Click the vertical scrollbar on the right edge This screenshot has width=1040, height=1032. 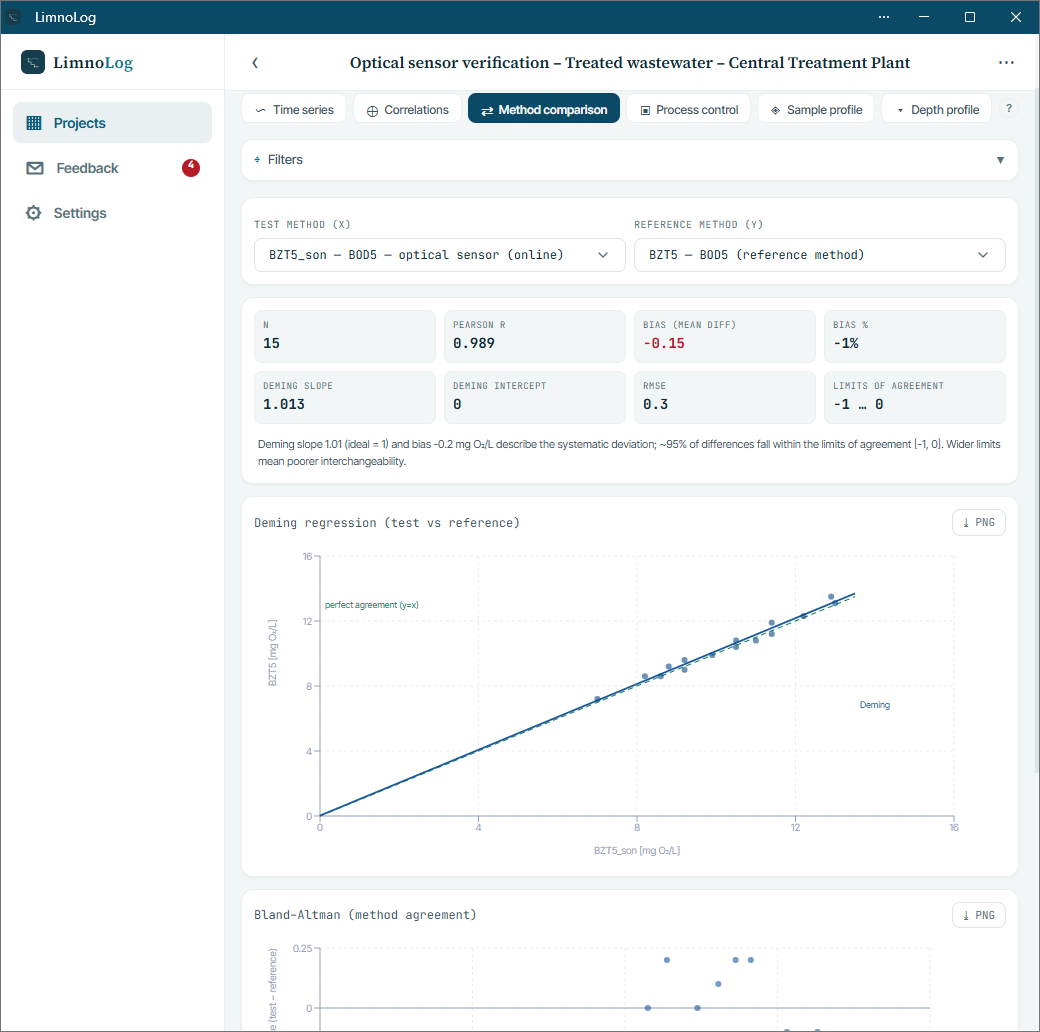[1037, 431]
